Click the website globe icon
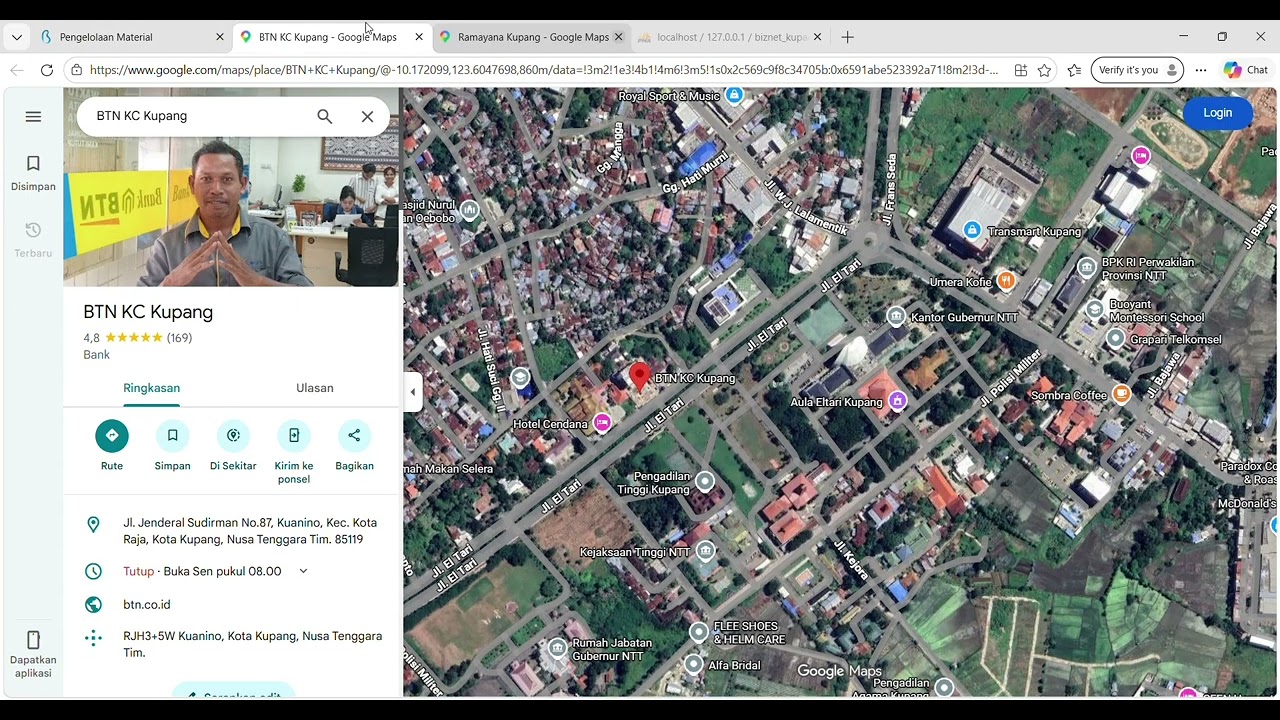This screenshot has height=720, width=1280. [93, 604]
